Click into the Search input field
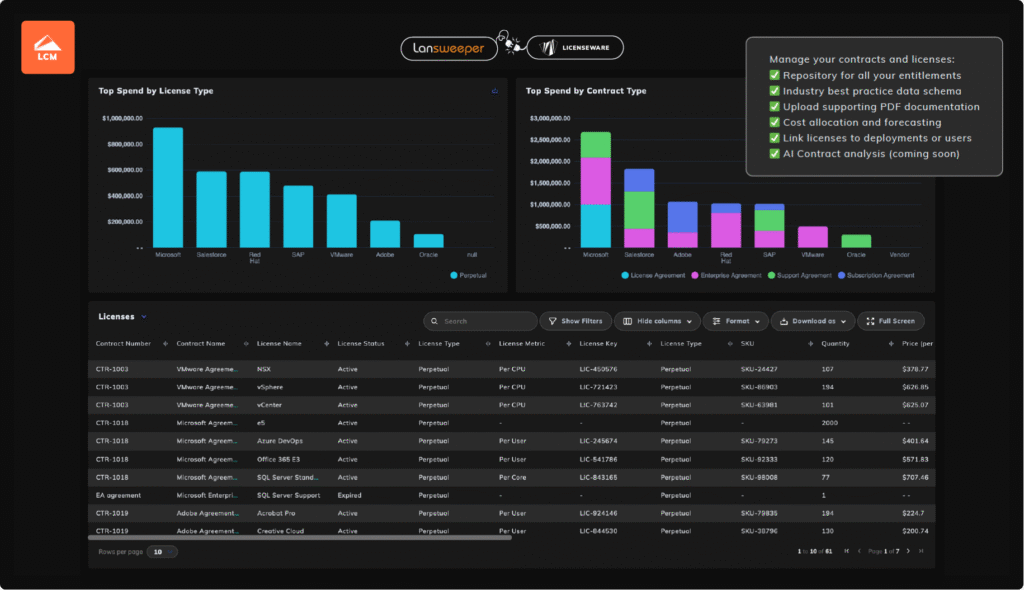 [x=481, y=321]
